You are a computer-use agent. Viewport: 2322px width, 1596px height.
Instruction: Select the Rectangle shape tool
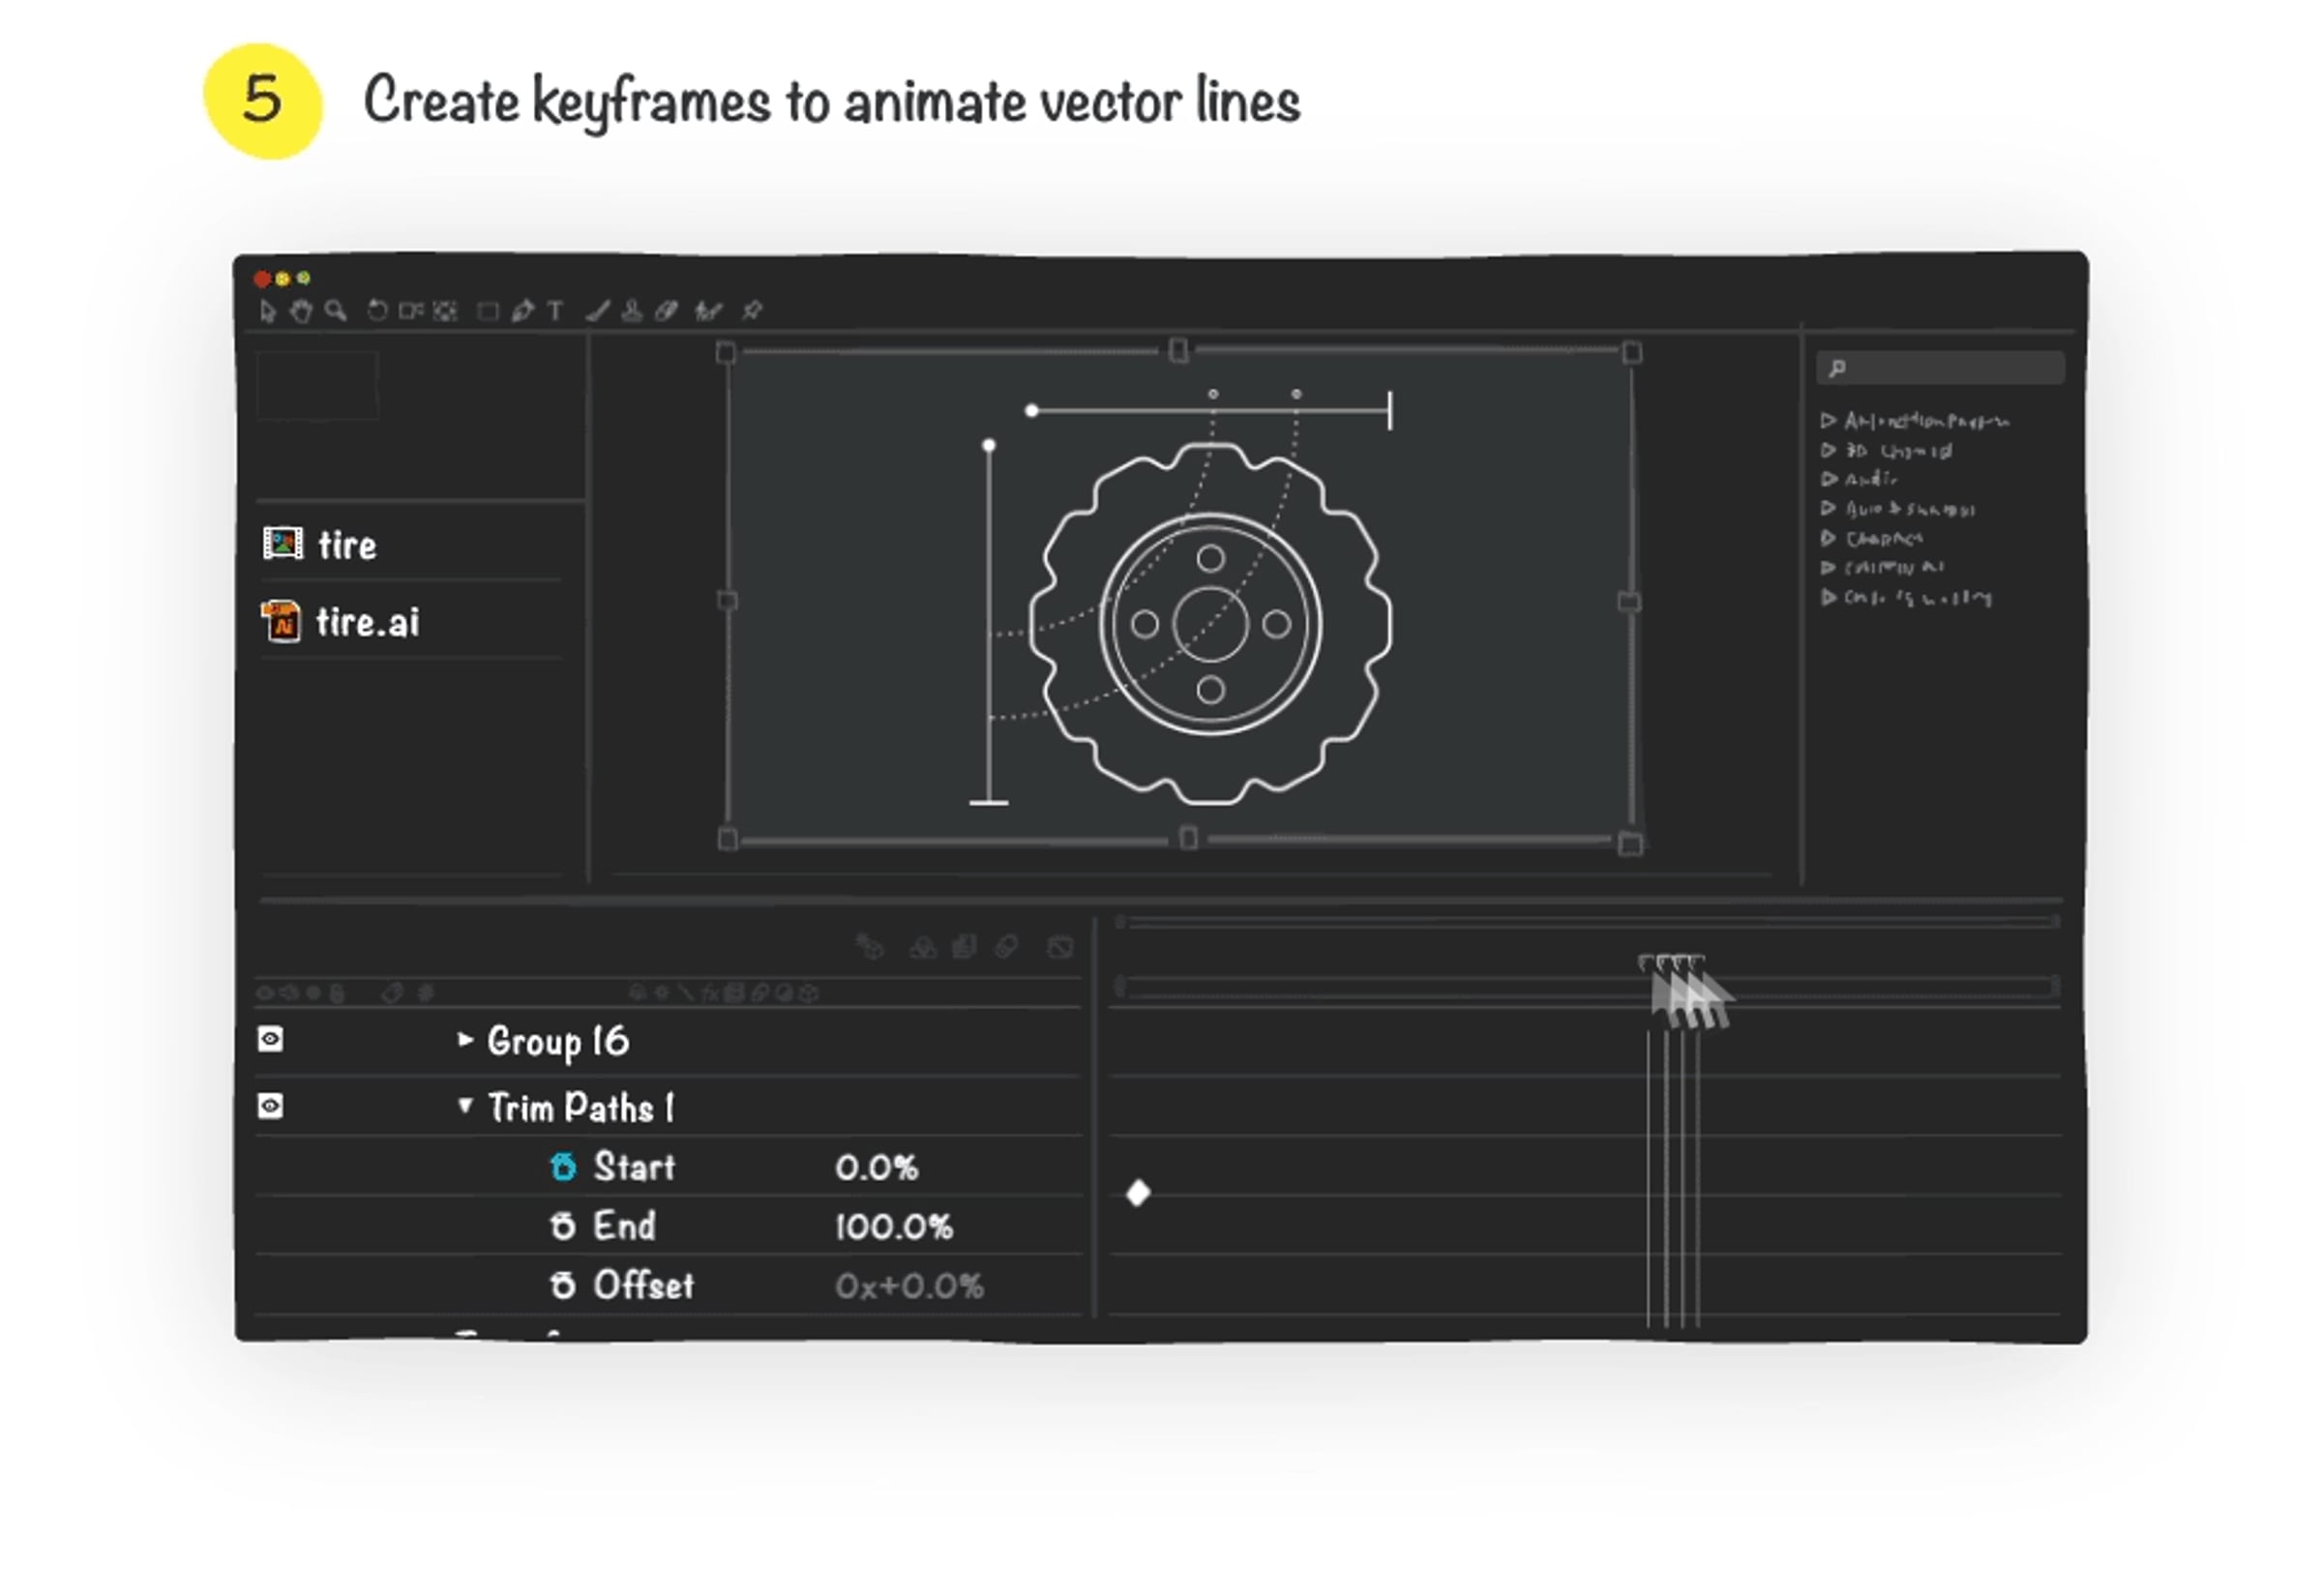tap(488, 312)
